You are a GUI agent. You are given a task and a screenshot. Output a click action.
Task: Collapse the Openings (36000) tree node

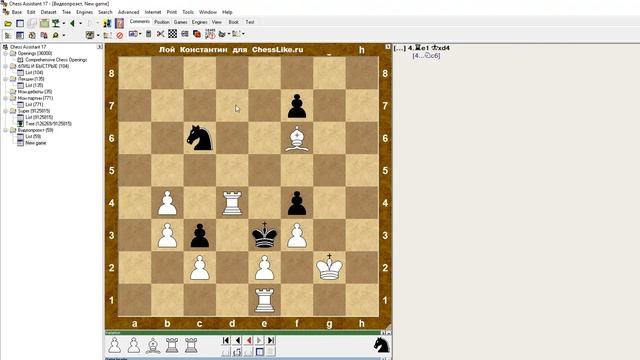5,53
